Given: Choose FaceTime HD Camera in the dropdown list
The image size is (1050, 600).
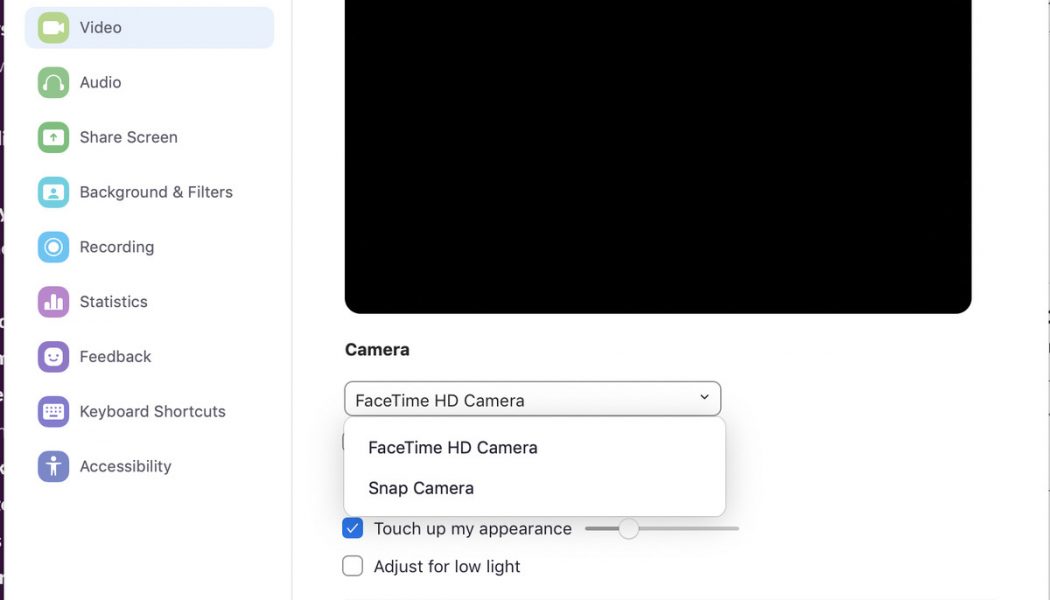Looking at the screenshot, I should click(x=452, y=447).
